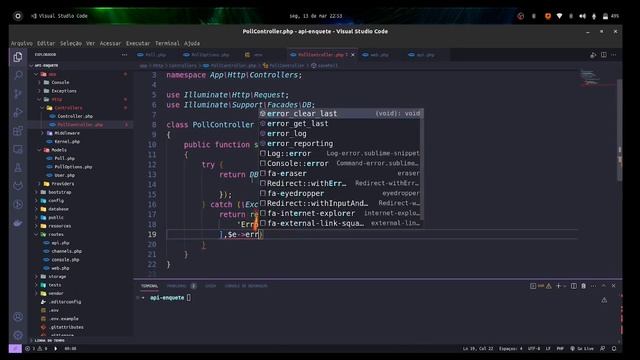Select Log::error snippet suggestion
Screen dimensions: 640x360
click(340, 153)
